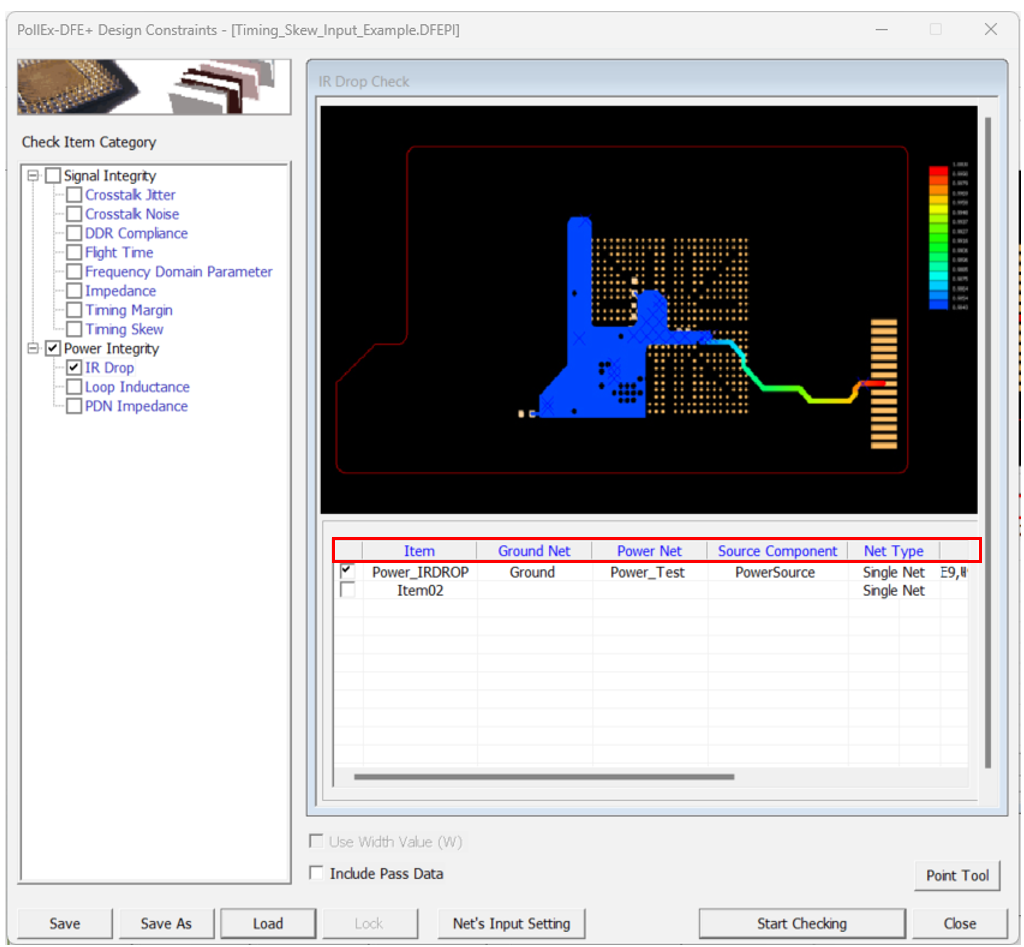Click the Source Component column header

pos(777,551)
